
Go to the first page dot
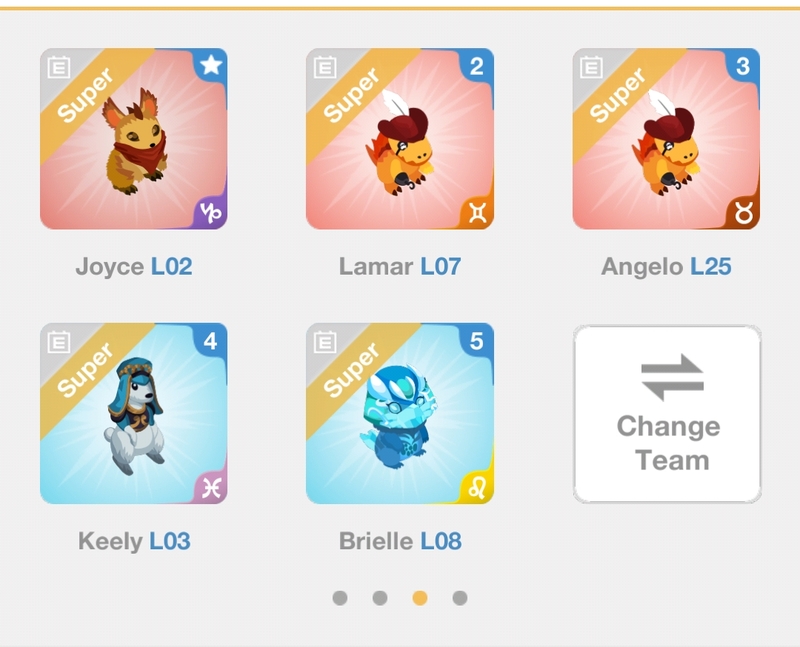(340, 598)
